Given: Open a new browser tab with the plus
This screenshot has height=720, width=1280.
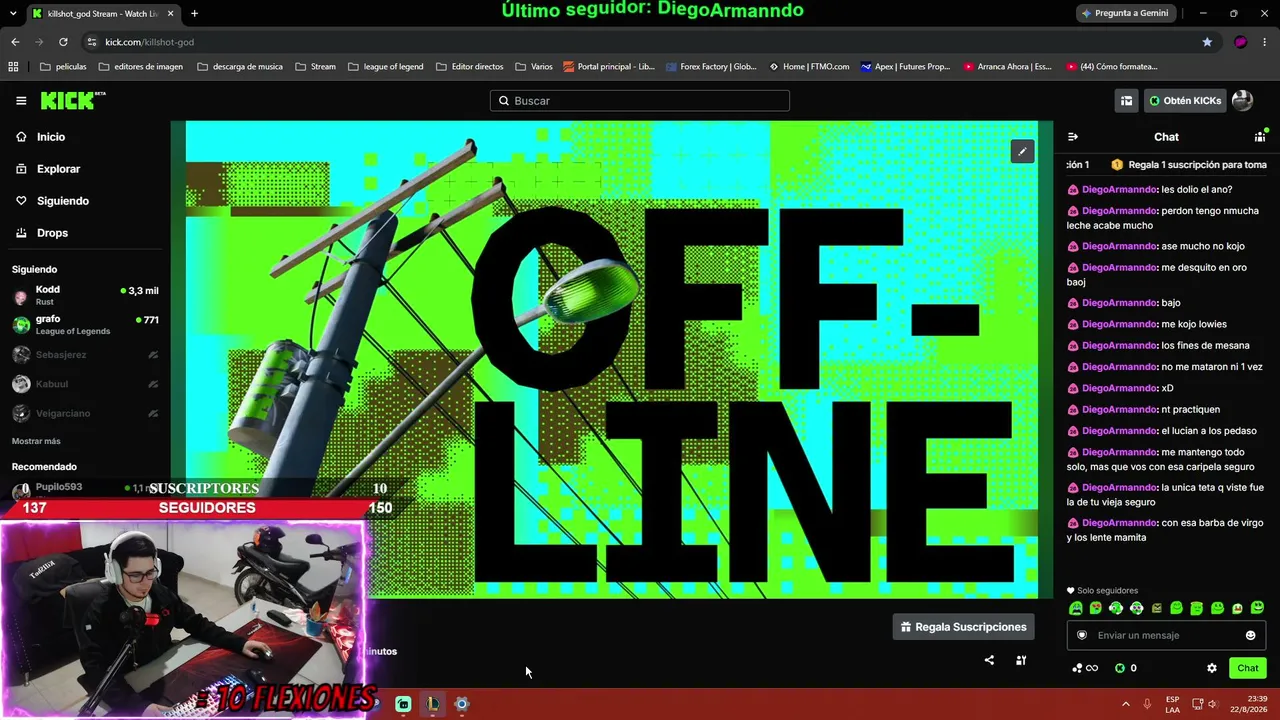Looking at the screenshot, I should (x=194, y=14).
